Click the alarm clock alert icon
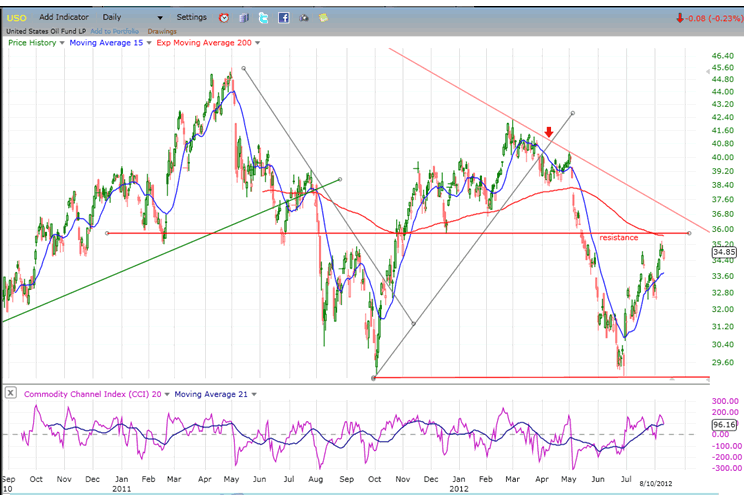The height and width of the screenshot is (504, 744). pyautogui.click(x=223, y=18)
